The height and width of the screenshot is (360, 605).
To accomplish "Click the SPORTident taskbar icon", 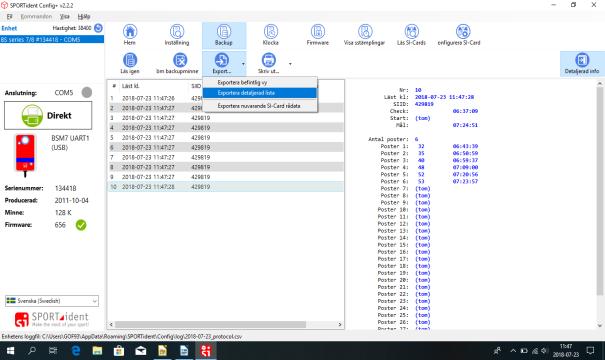I will [x=206, y=351].
